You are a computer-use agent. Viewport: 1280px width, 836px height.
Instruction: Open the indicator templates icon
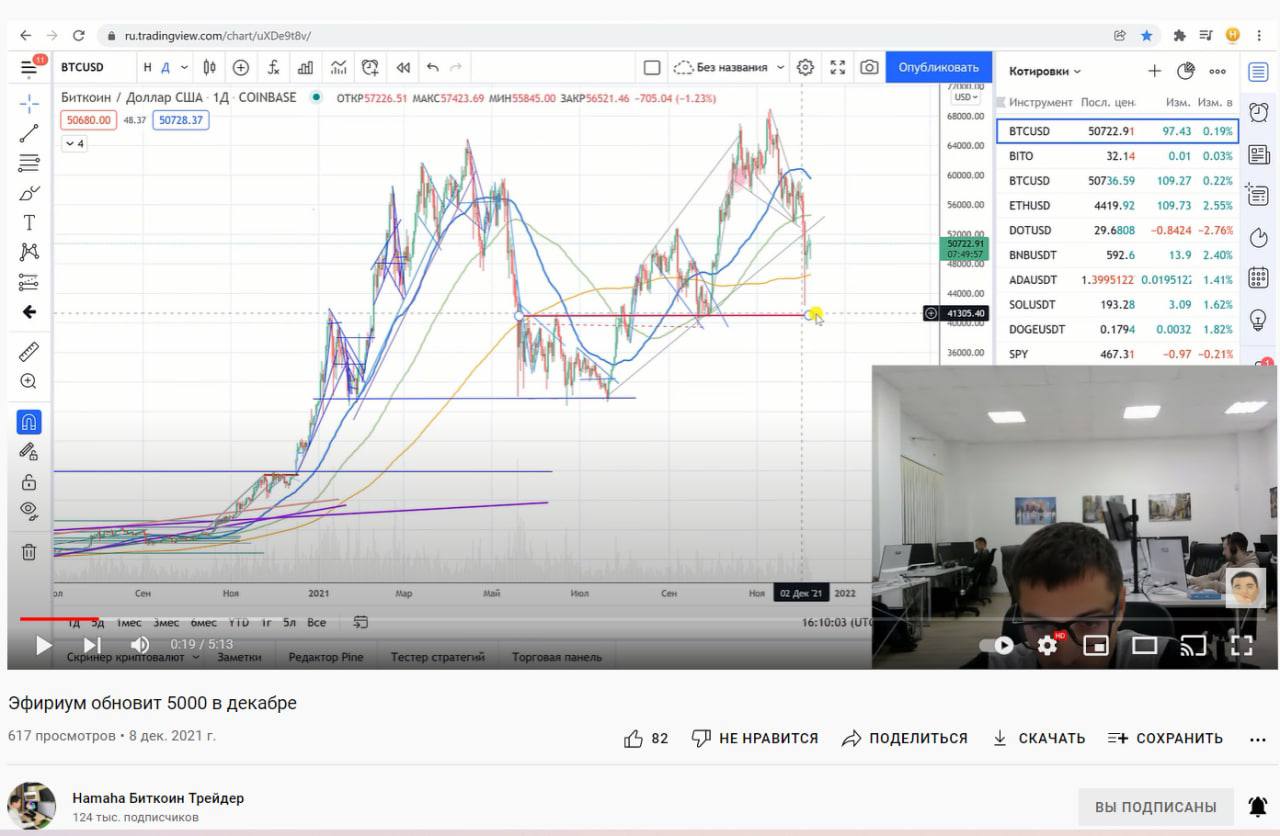[x=339, y=68]
